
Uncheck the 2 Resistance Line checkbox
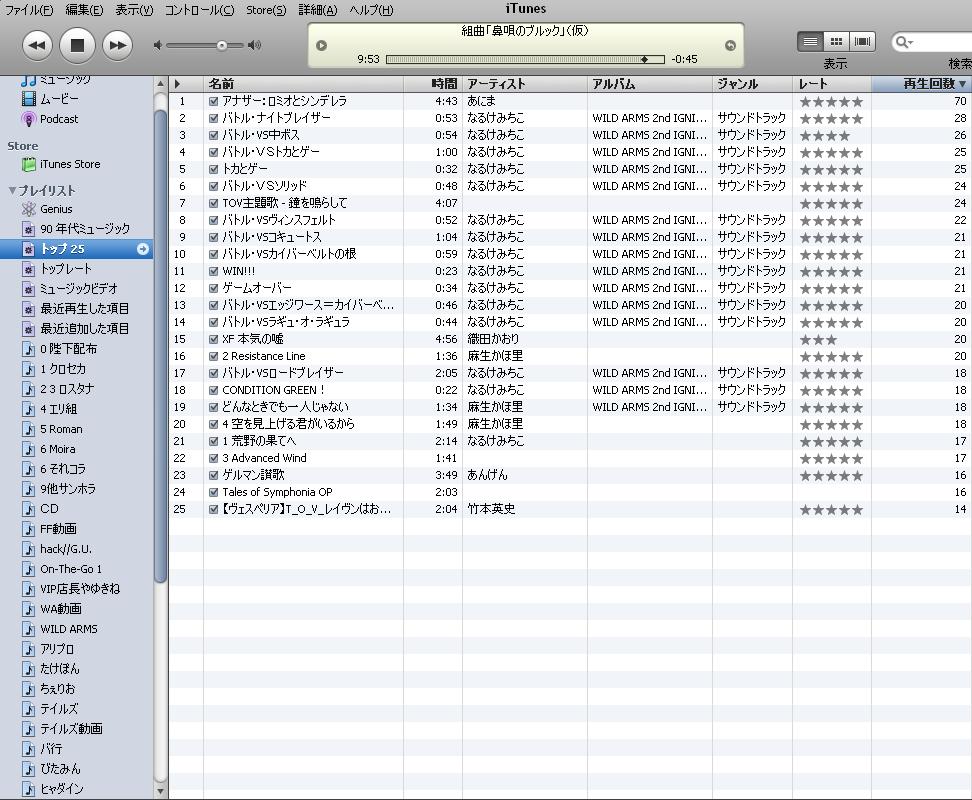[213, 356]
